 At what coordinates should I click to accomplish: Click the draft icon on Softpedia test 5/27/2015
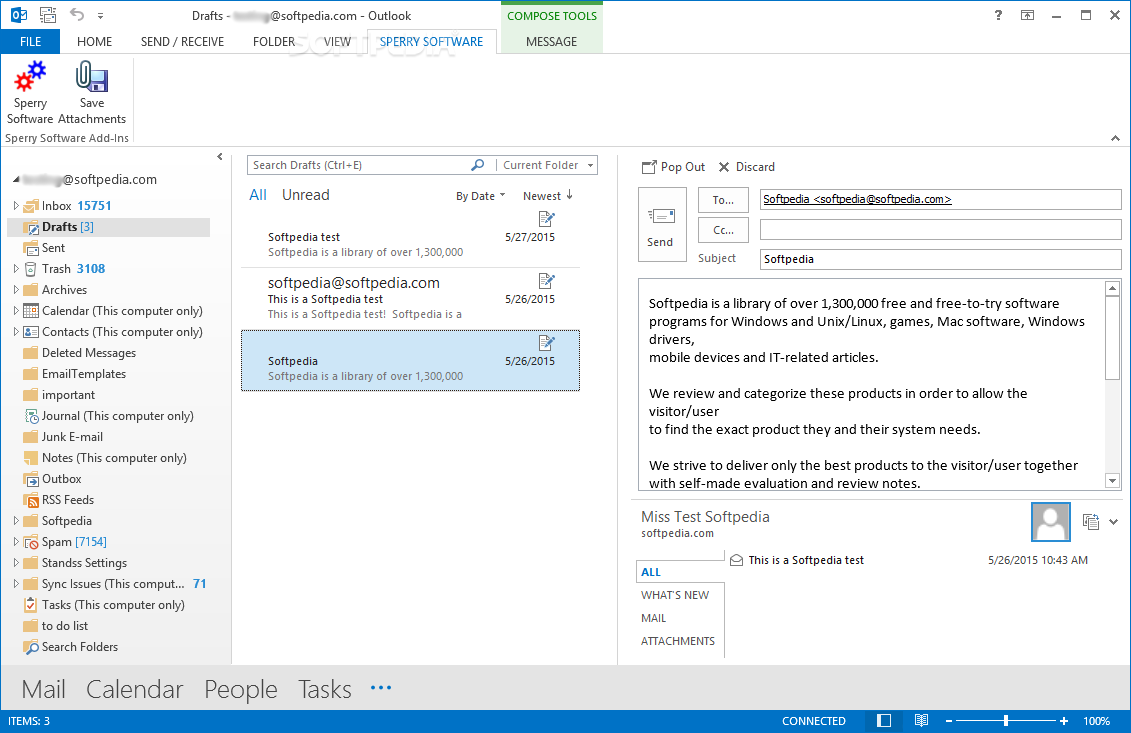(x=547, y=218)
